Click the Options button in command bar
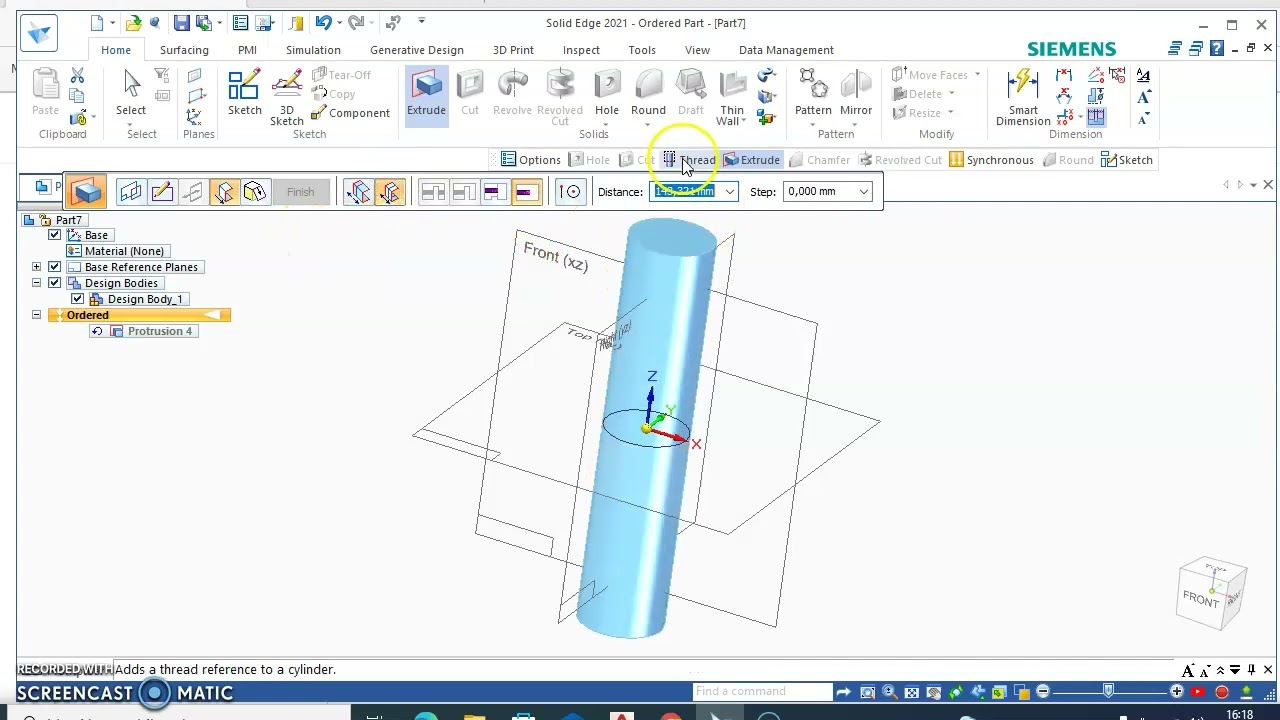The width and height of the screenshot is (1280, 720). point(531,160)
